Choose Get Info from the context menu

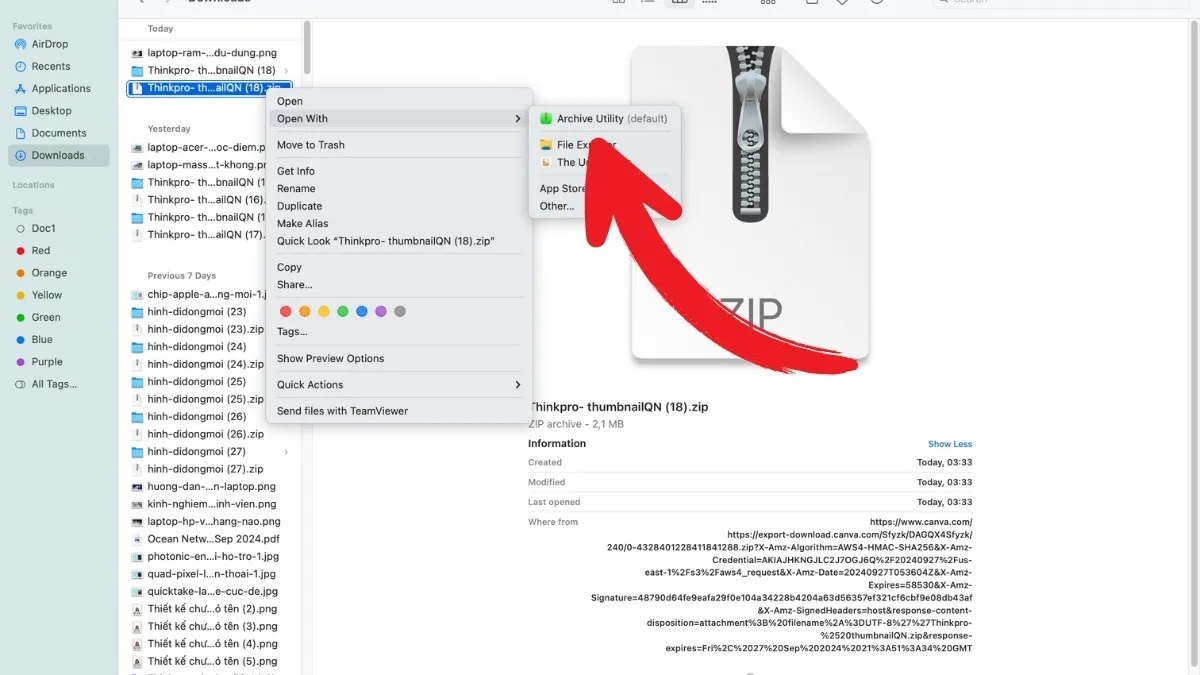pos(295,171)
